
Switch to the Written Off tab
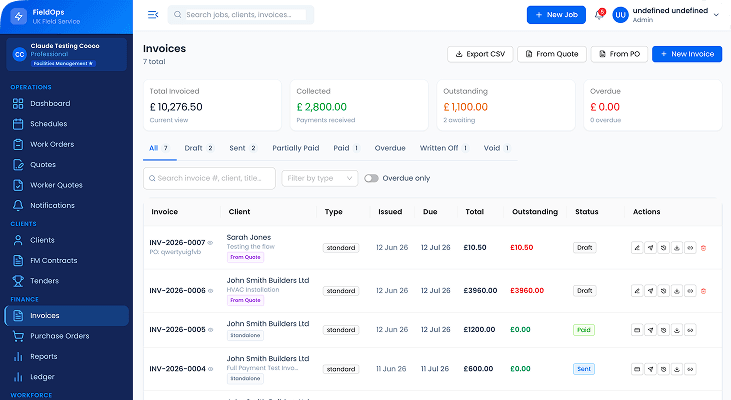(x=444, y=148)
